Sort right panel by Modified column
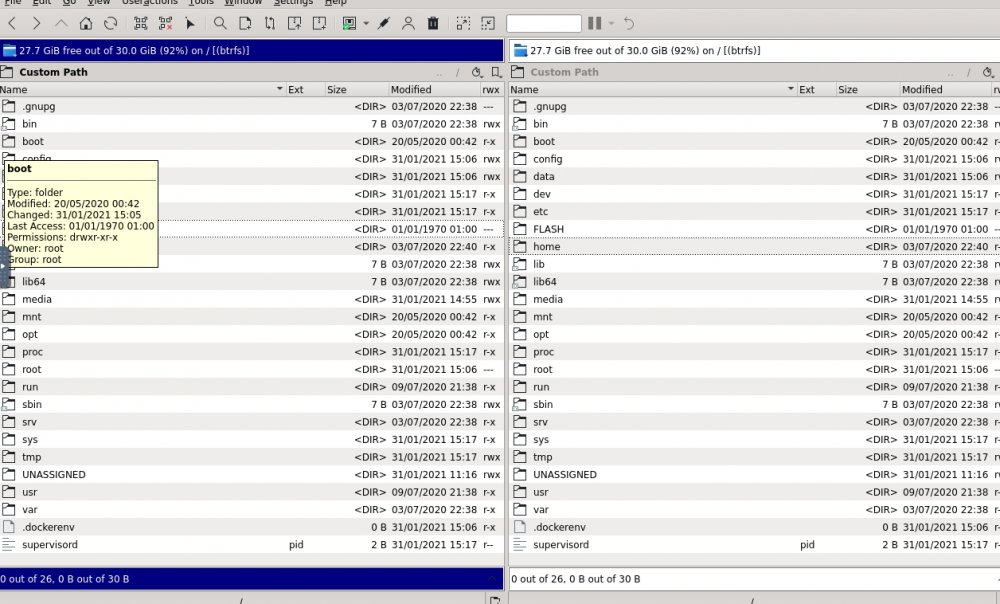 coord(945,90)
